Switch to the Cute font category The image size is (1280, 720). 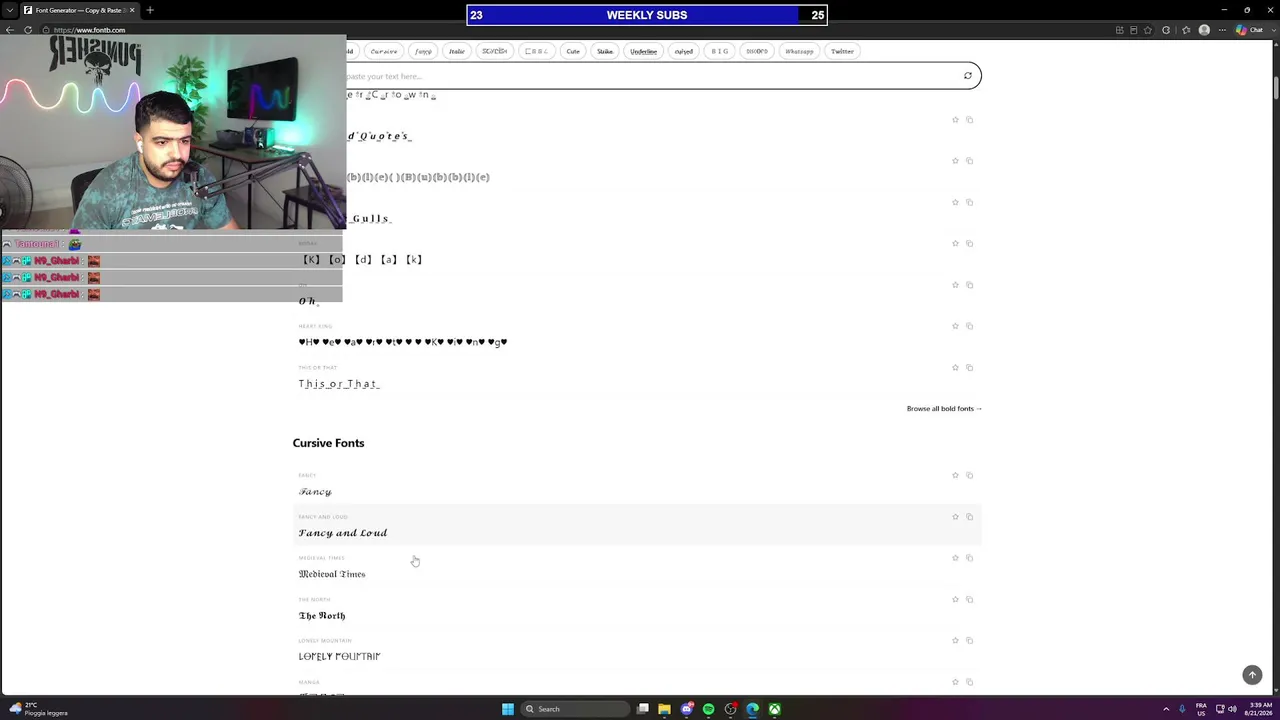pyautogui.click(x=573, y=51)
